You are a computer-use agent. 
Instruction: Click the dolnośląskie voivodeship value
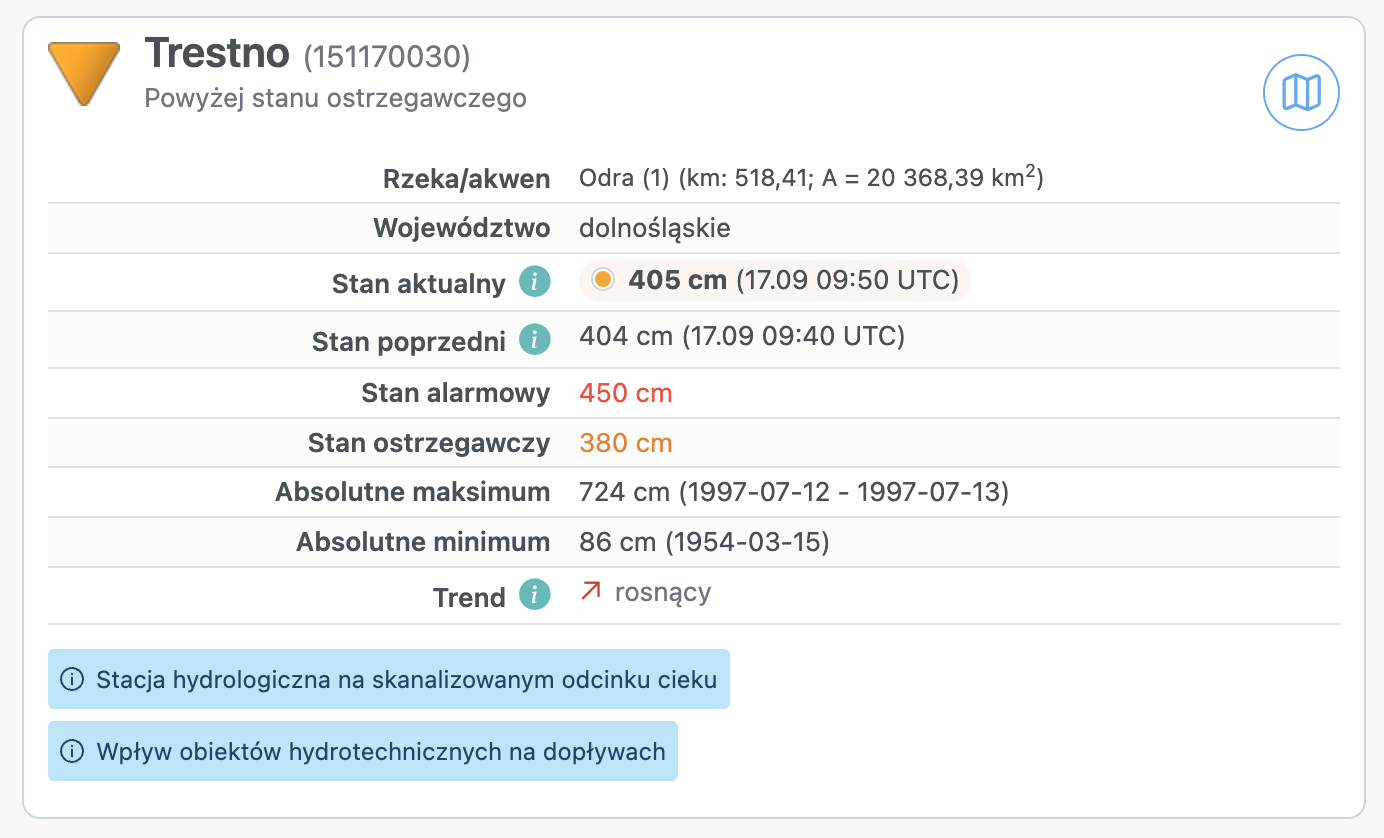click(655, 228)
